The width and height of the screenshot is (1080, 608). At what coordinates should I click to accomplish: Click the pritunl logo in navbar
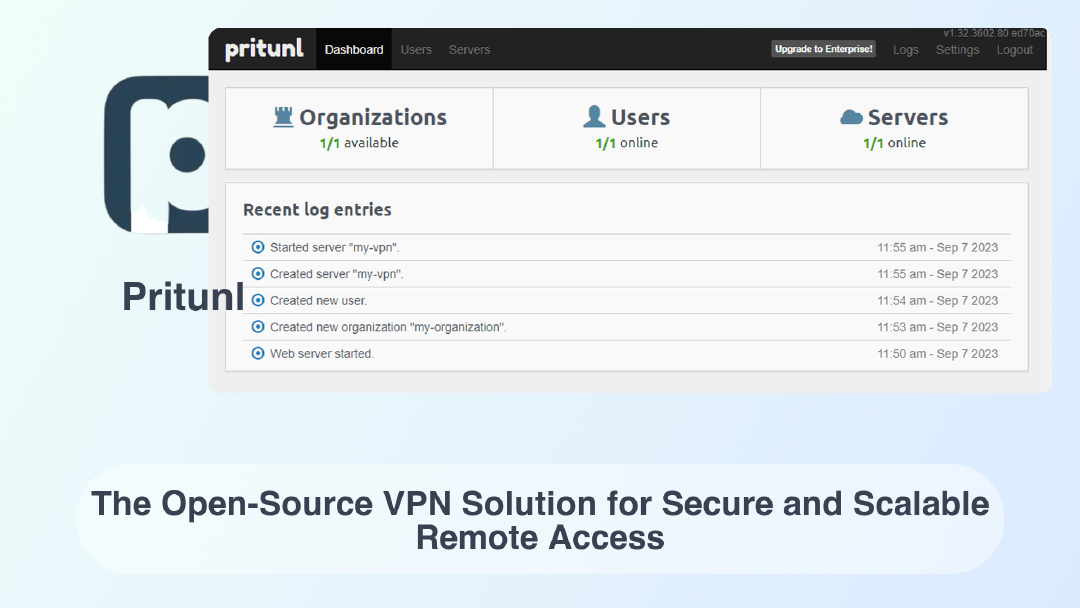264,49
